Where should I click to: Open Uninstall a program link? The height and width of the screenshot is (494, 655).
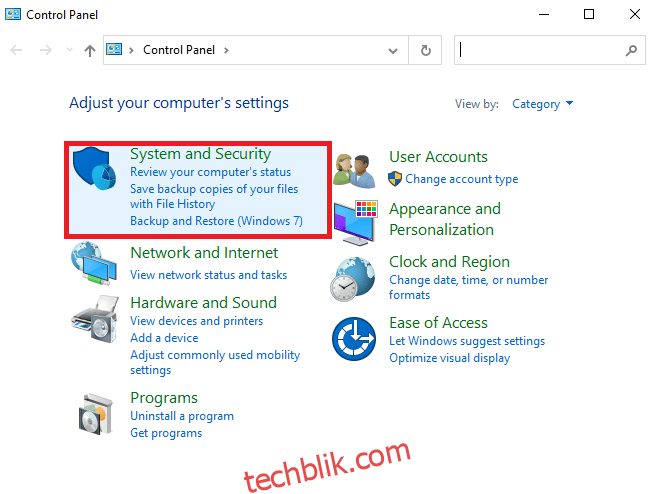click(x=182, y=416)
